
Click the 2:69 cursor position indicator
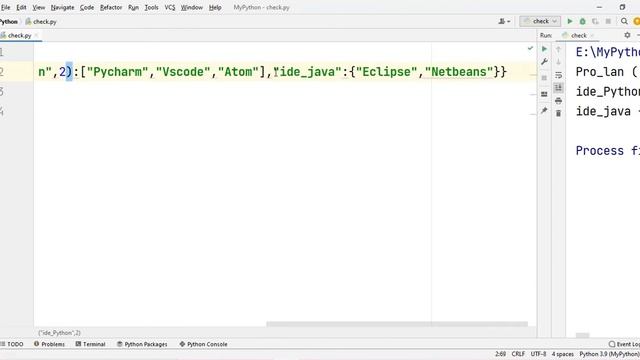click(x=500, y=354)
